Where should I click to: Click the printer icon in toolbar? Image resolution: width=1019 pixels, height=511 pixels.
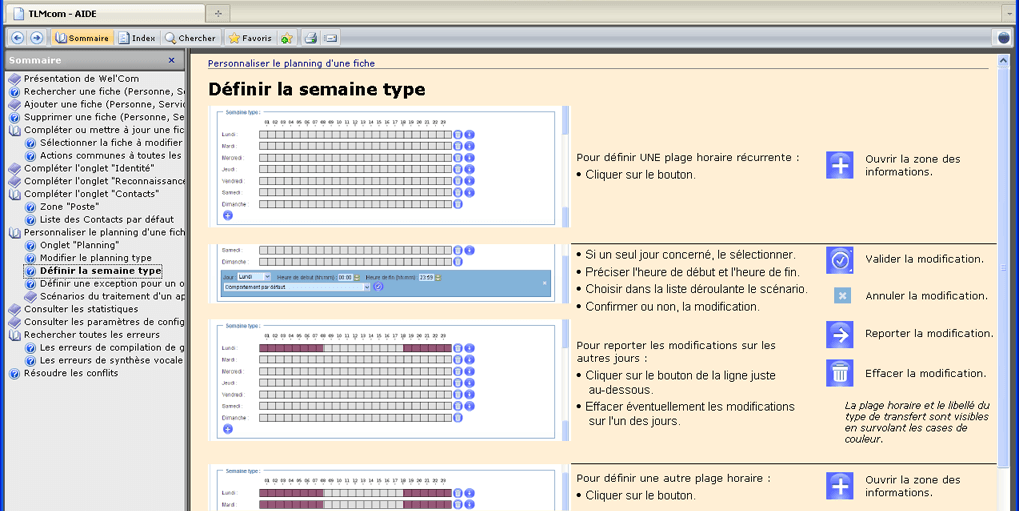[x=311, y=38]
